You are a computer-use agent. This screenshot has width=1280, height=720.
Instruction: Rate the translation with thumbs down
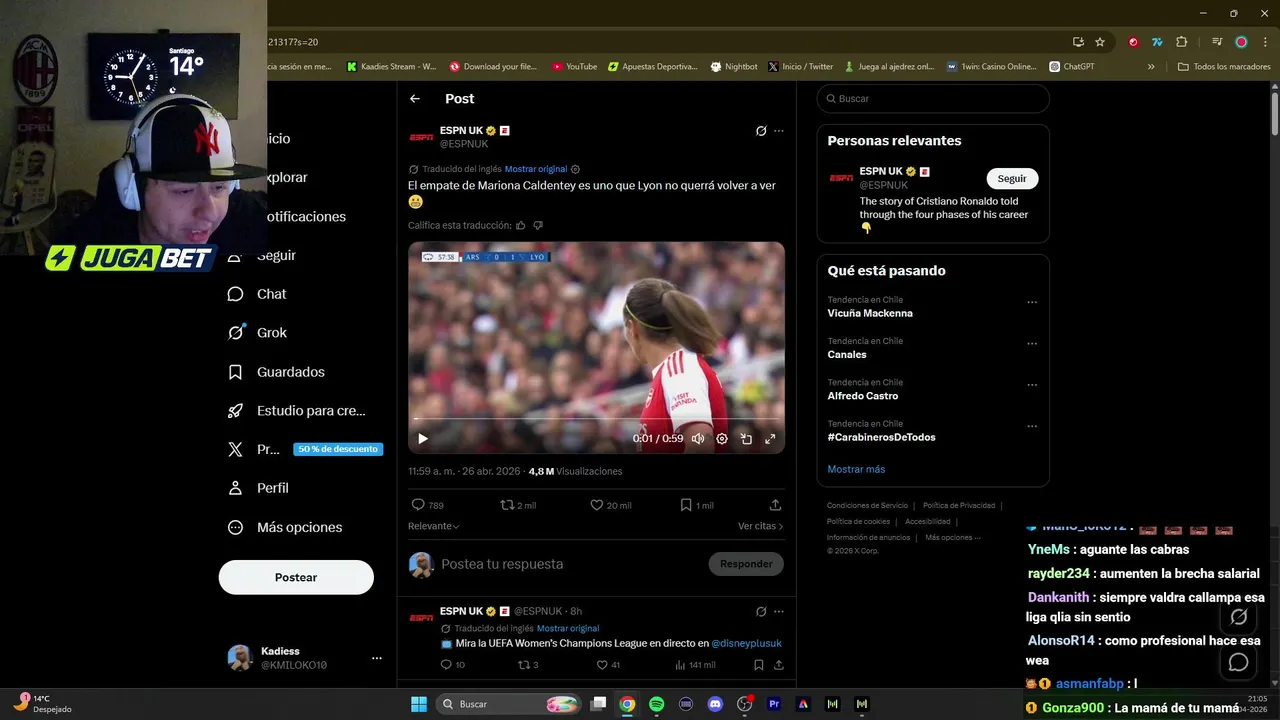538,226
